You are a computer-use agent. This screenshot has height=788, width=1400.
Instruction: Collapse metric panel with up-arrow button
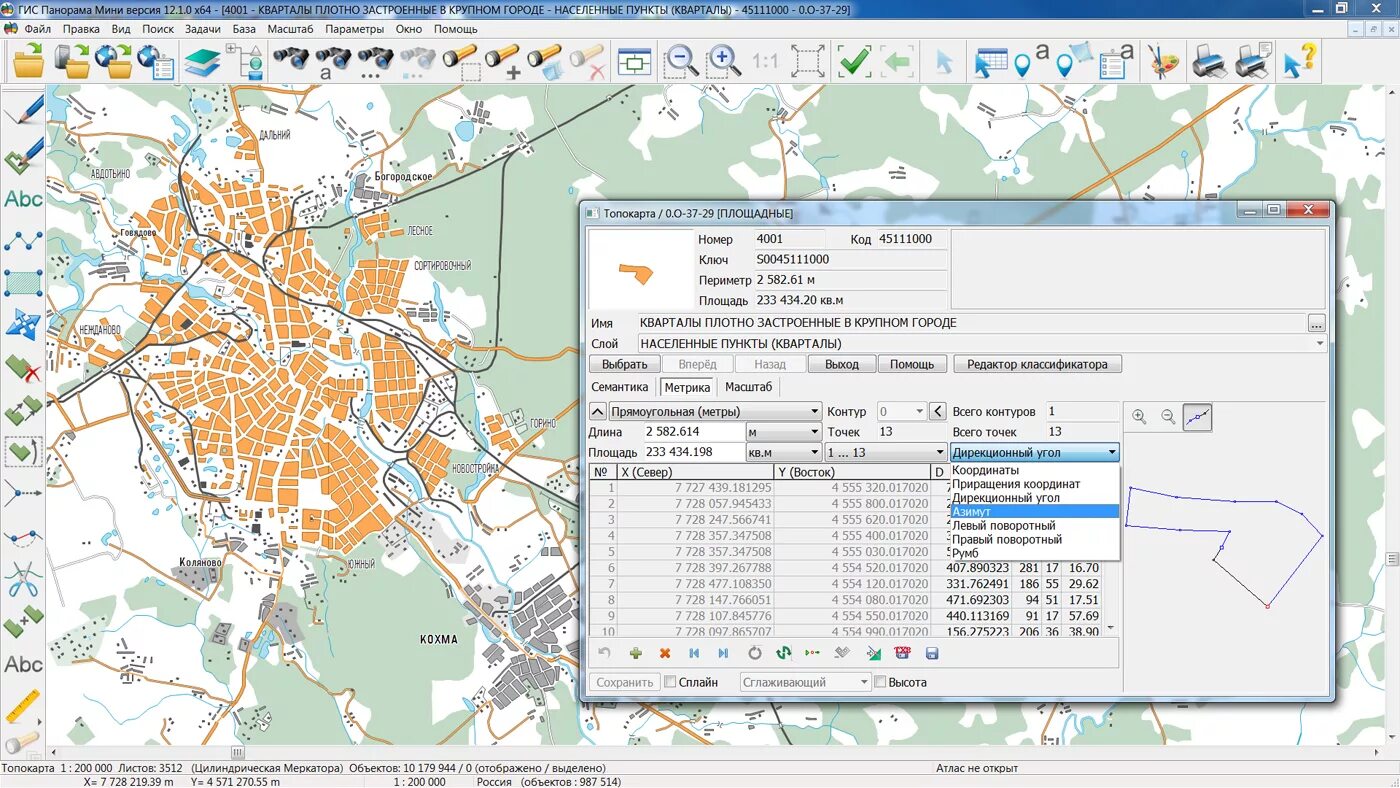[597, 411]
